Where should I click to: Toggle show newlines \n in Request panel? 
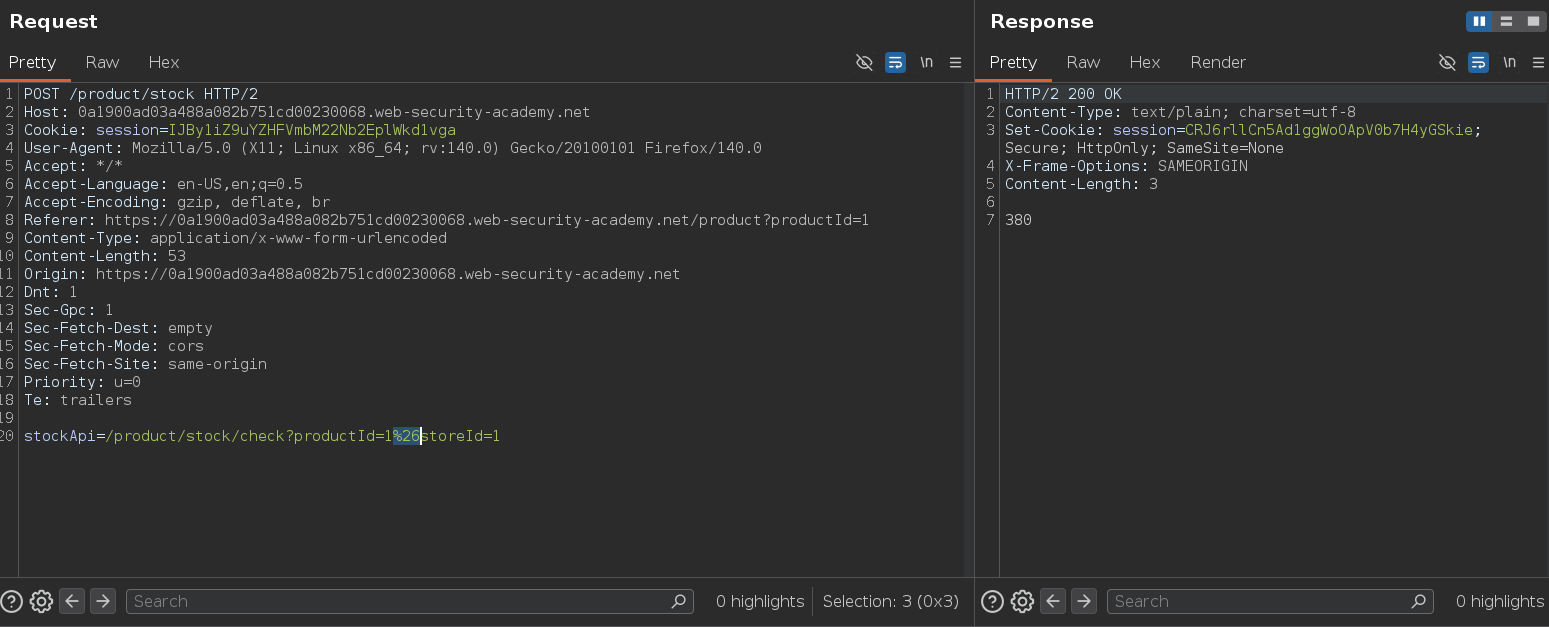tap(926, 62)
